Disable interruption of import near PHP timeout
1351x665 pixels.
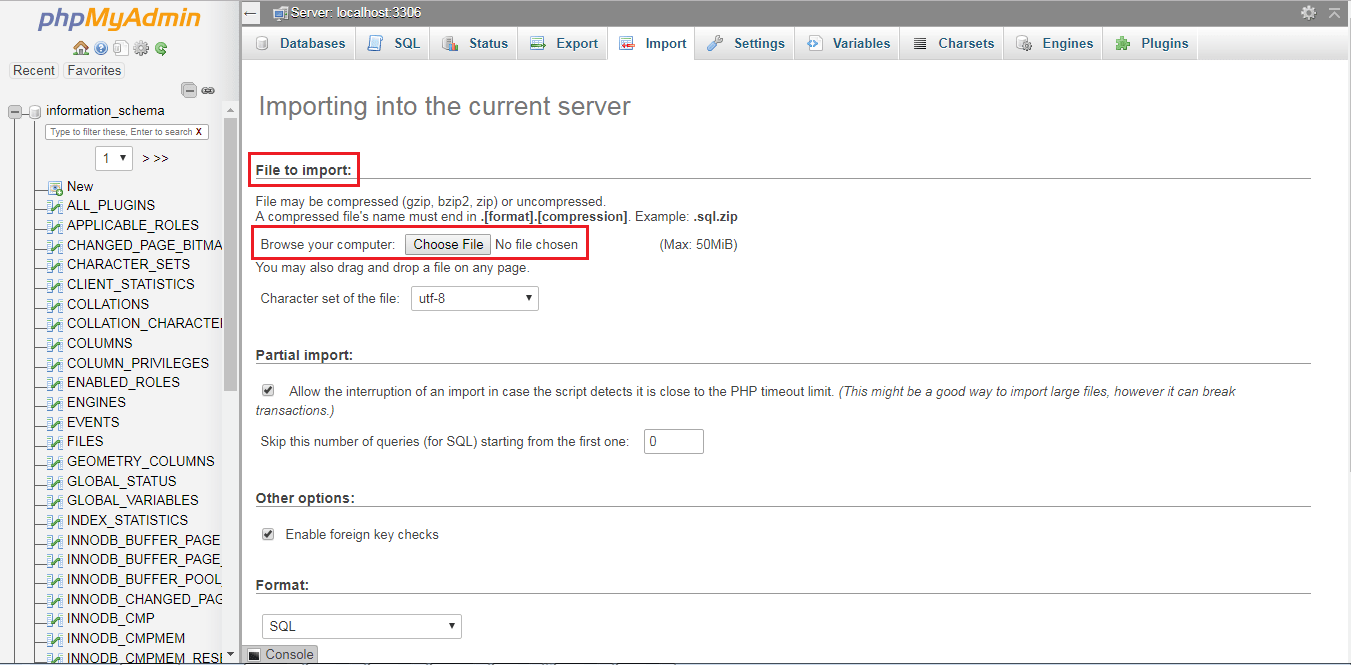pyautogui.click(x=268, y=389)
